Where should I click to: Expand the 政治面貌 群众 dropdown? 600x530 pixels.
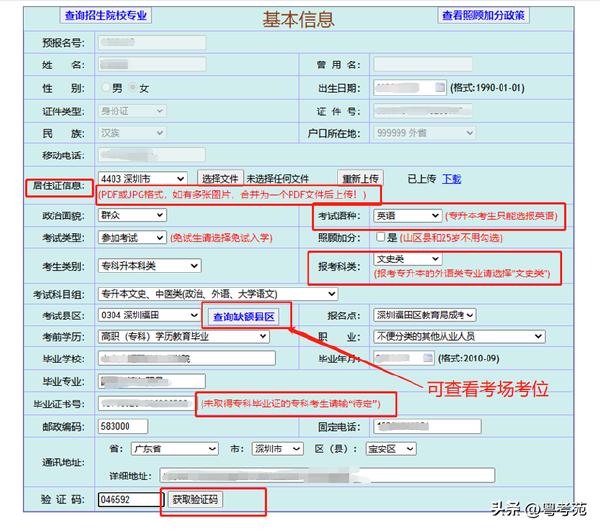[132, 215]
